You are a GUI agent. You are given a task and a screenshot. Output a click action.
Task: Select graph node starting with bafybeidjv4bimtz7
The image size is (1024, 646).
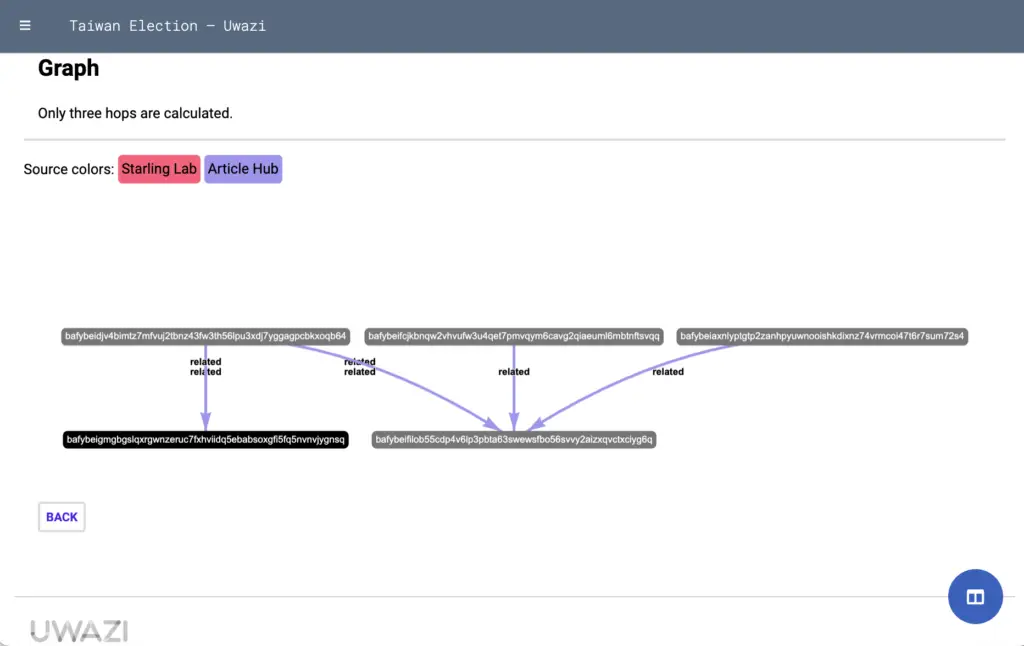(x=205, y=336)
